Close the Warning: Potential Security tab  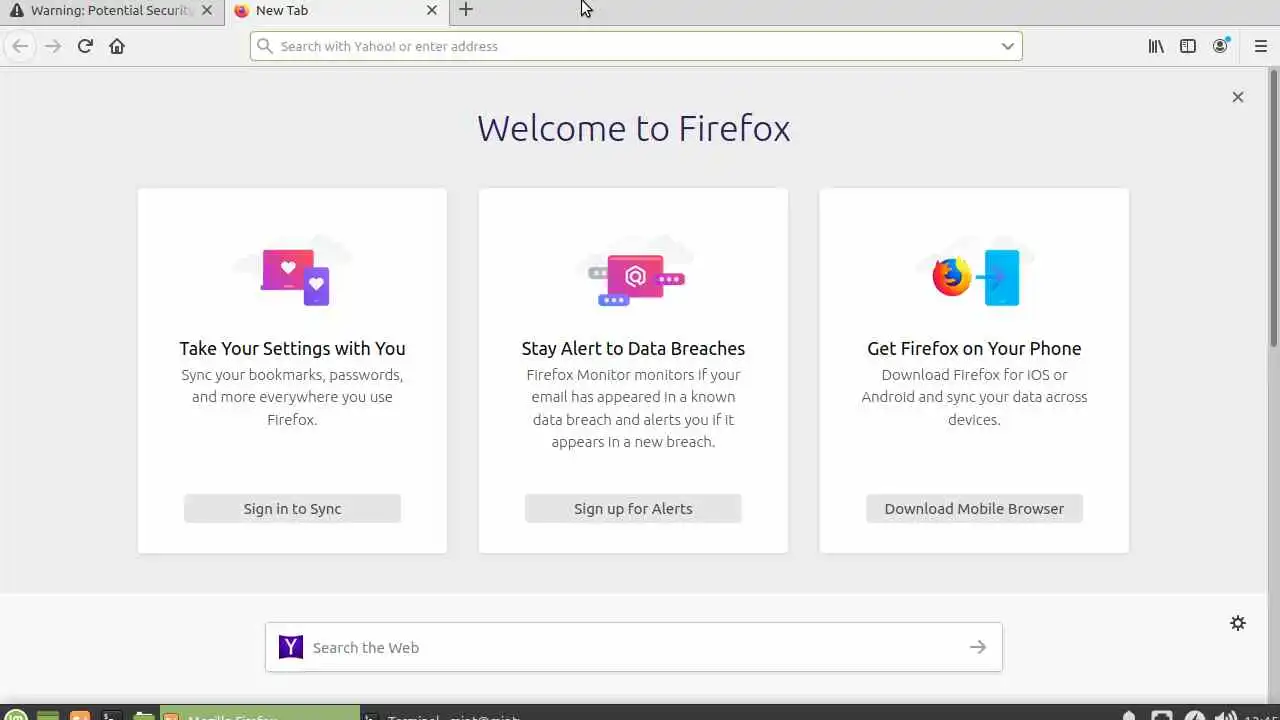click(206, 10)
